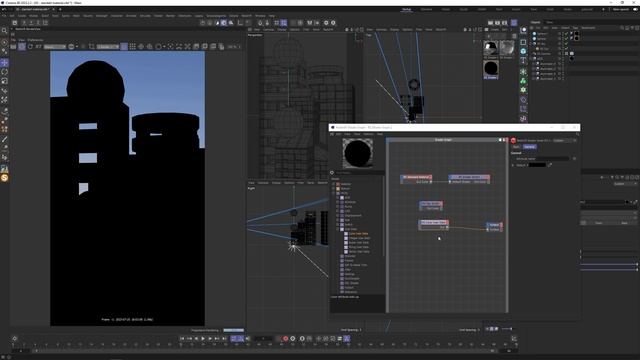Expand the Materials category in shader node tree
Image resolution: width=640 pixels, height=360 pixels.
(x=333, y=184)
